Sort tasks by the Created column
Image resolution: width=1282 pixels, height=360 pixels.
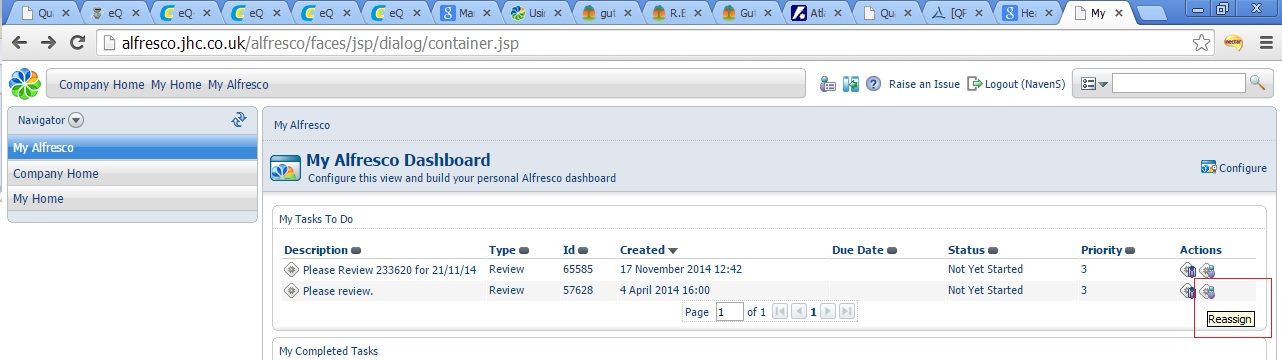coord(649,250)
